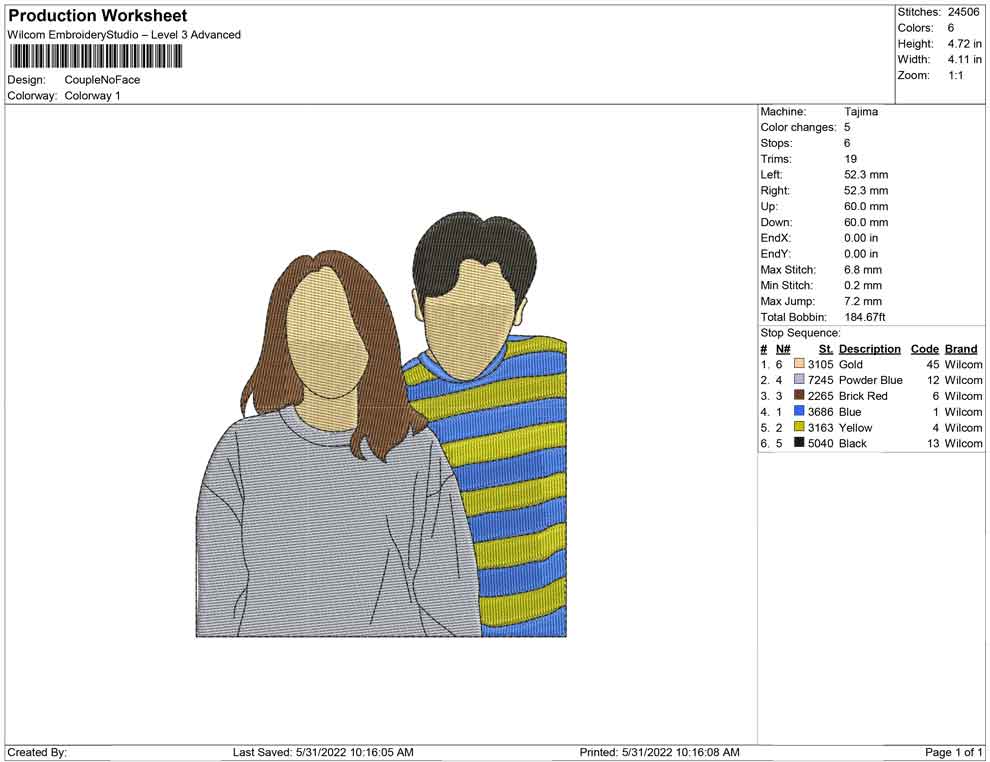Choose the Blue thread color swatch

799,412
